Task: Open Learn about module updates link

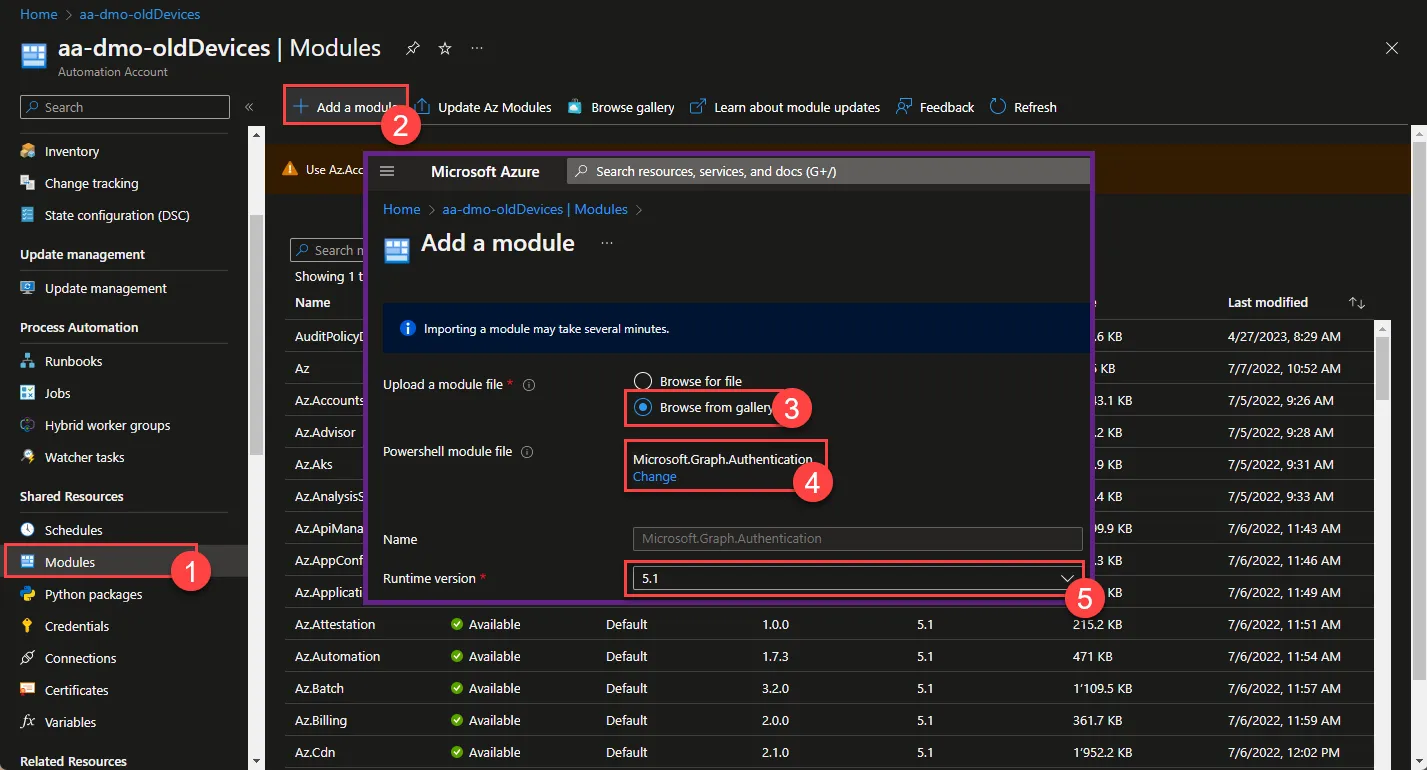Action: (785, 107)
